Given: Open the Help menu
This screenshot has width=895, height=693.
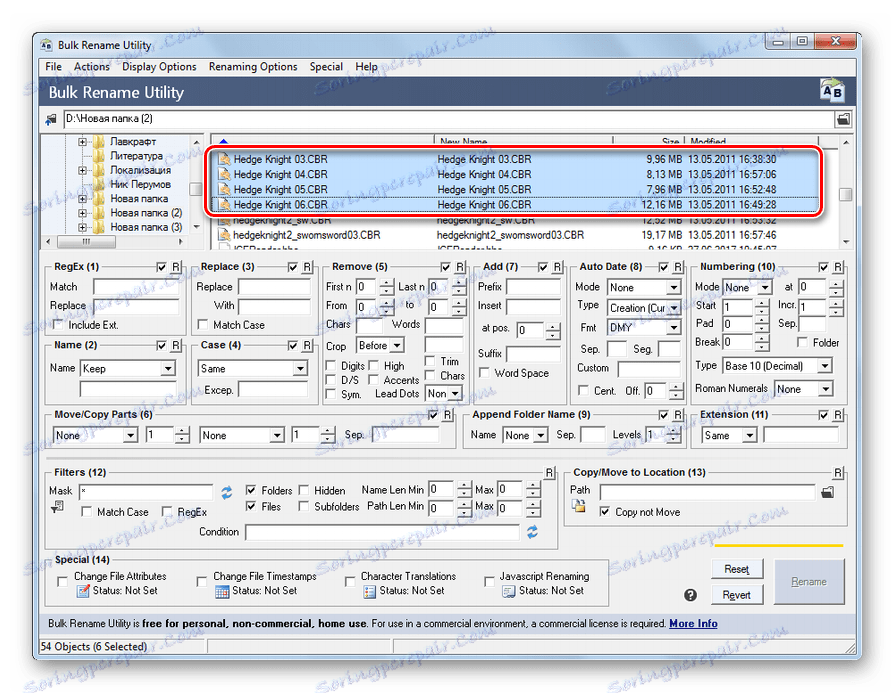Looking at the screenshot, I should click(x=366, y=67).
